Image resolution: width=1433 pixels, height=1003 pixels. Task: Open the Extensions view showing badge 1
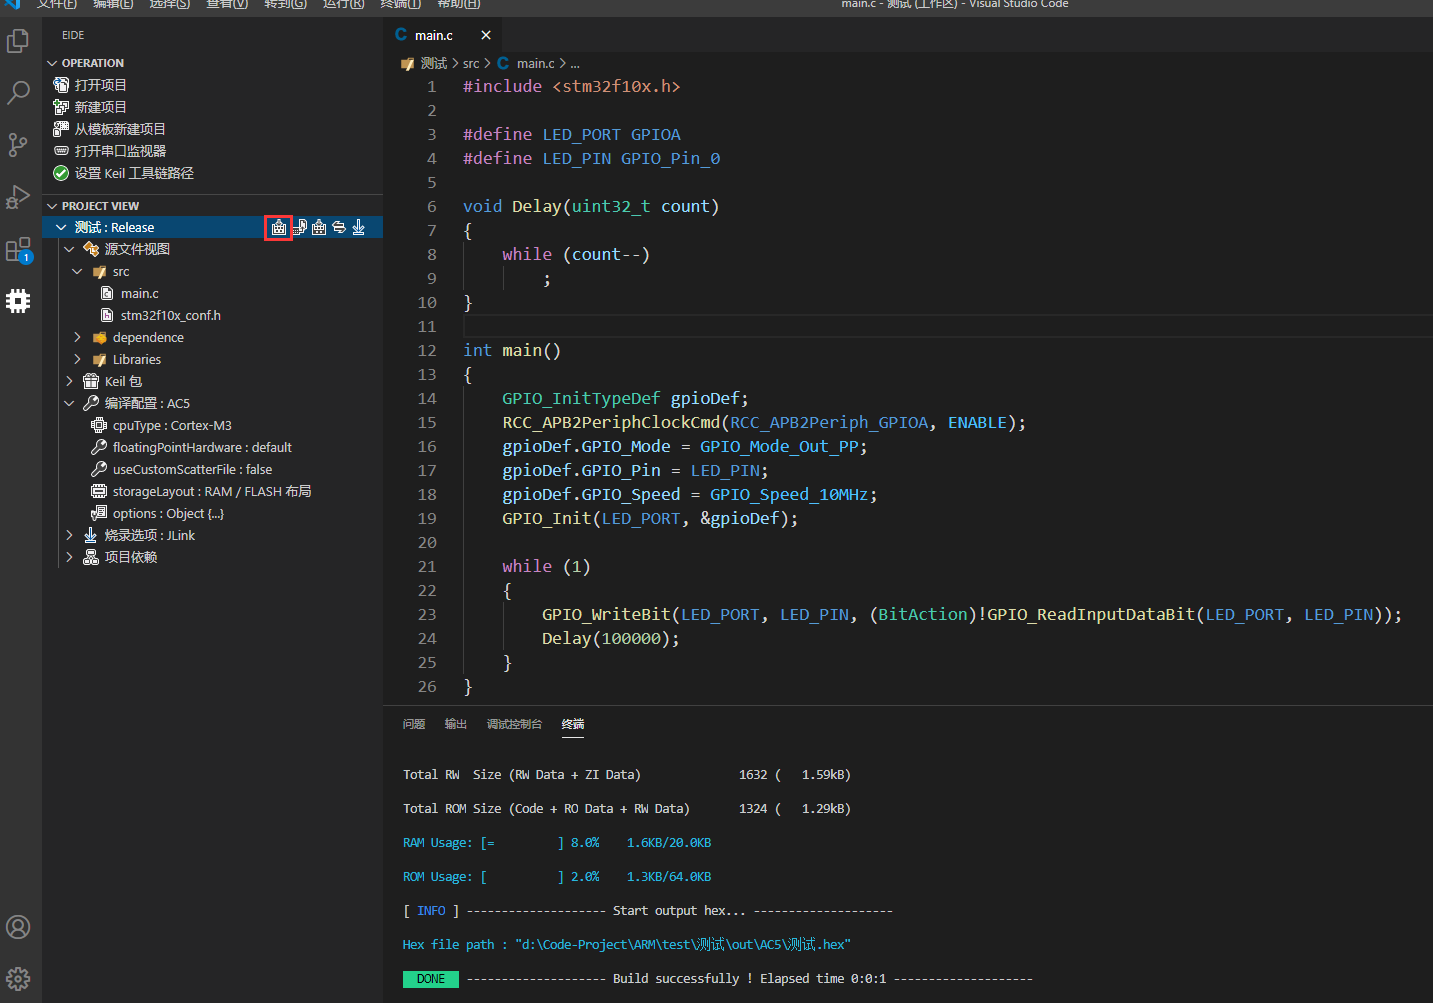pos(18,249)
